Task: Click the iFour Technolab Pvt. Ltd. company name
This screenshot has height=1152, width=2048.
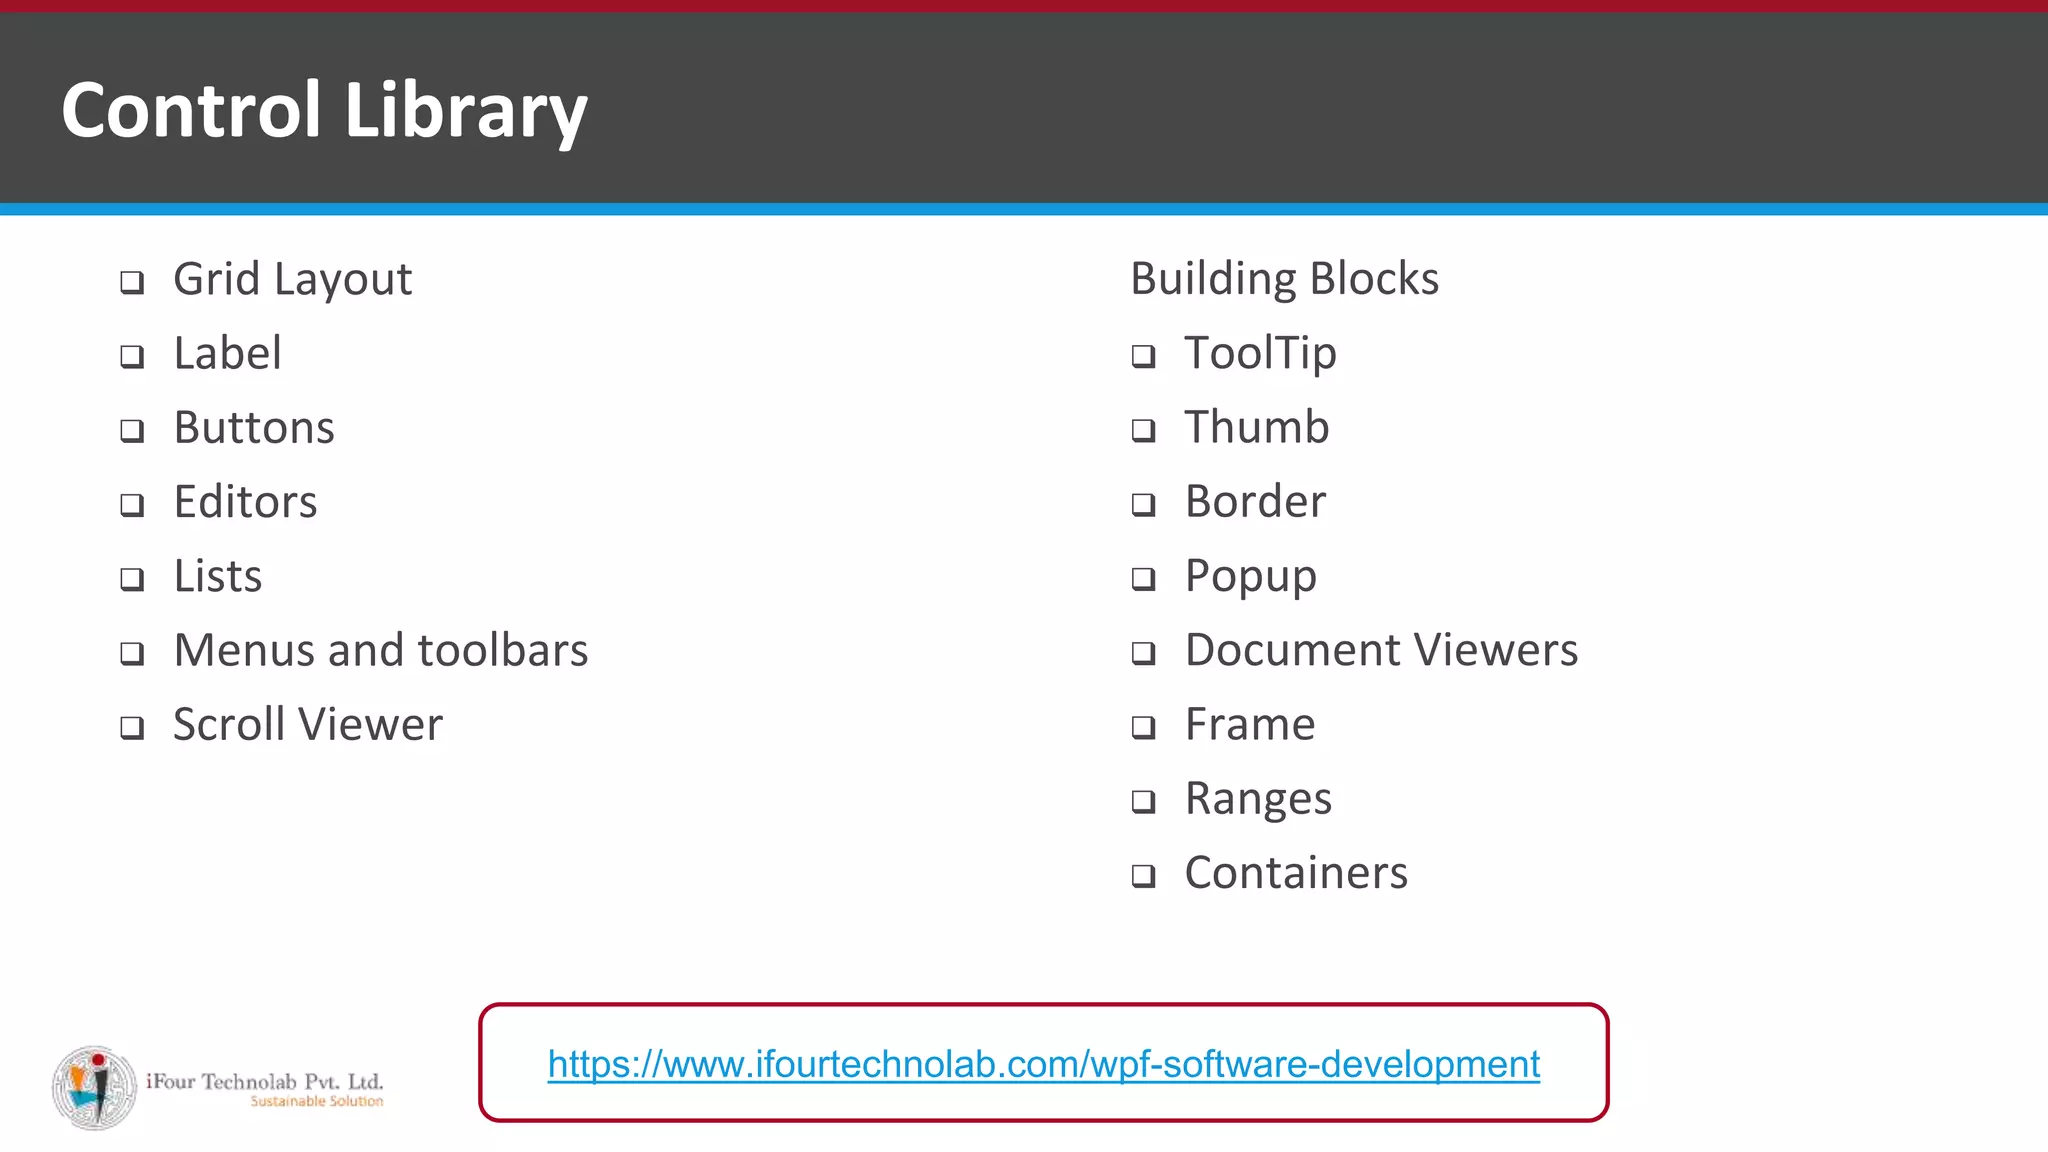Action: [x=264, y=1081]
